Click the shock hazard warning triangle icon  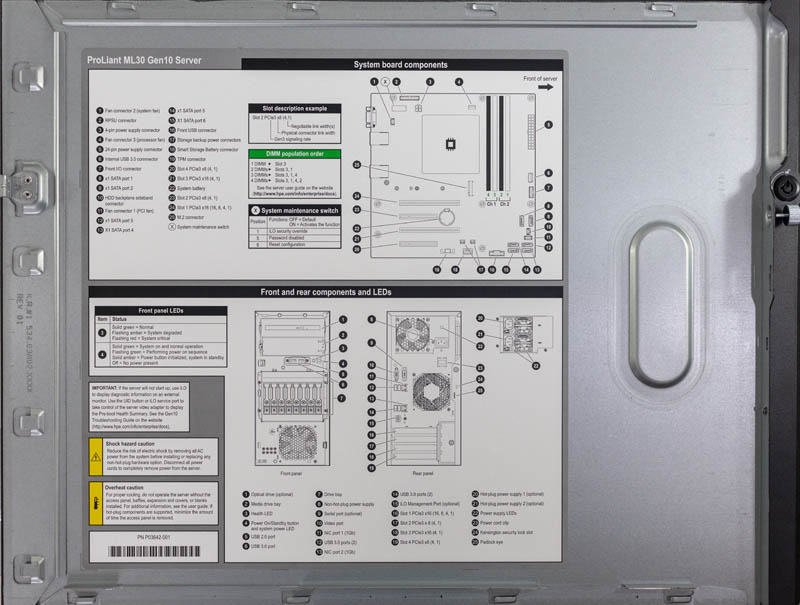tap(96, 457)
